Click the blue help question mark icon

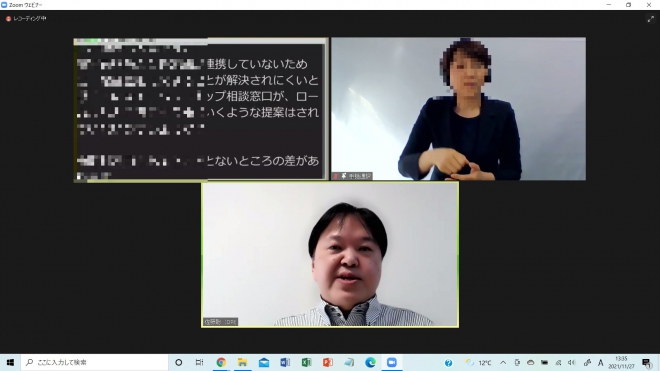448,363
